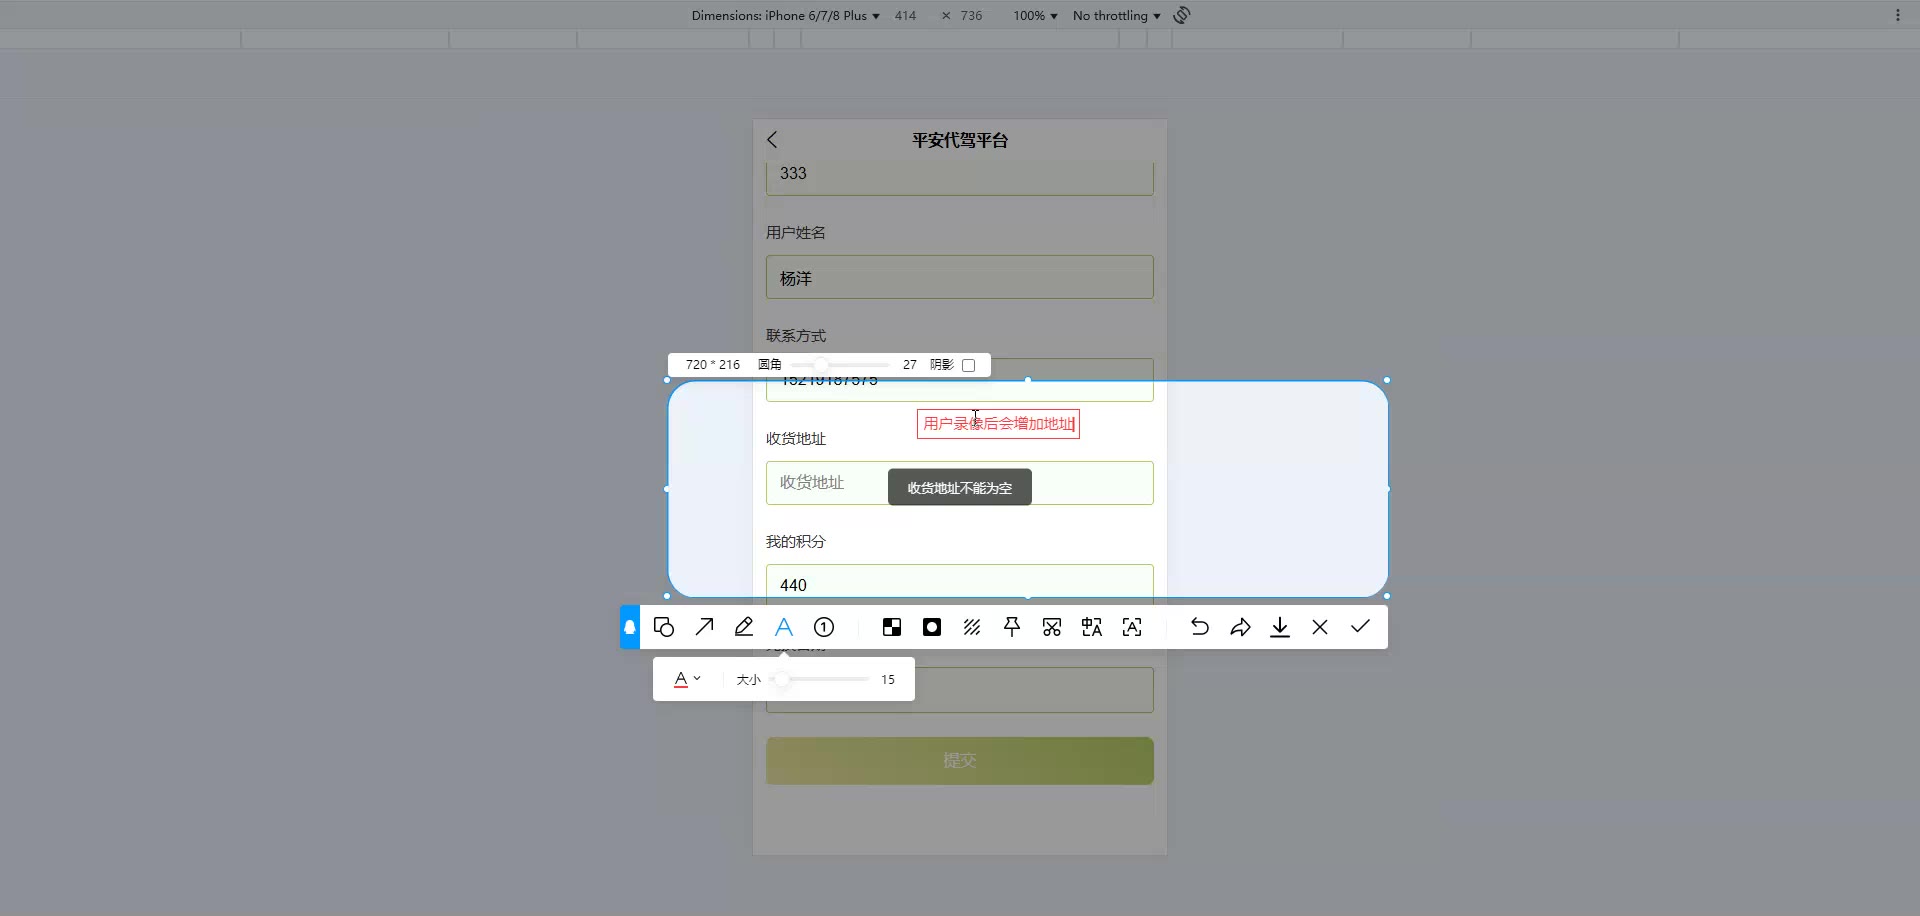The height and width of the screenshot is (916, 1920).
Task: Undo the last annotation
Action: tap(1200, 627)
